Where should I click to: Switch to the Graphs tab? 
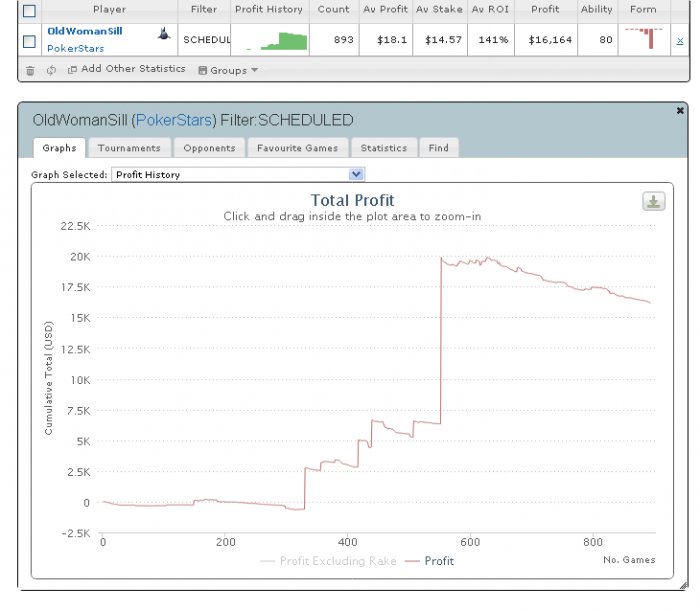(x=59, y=148)
